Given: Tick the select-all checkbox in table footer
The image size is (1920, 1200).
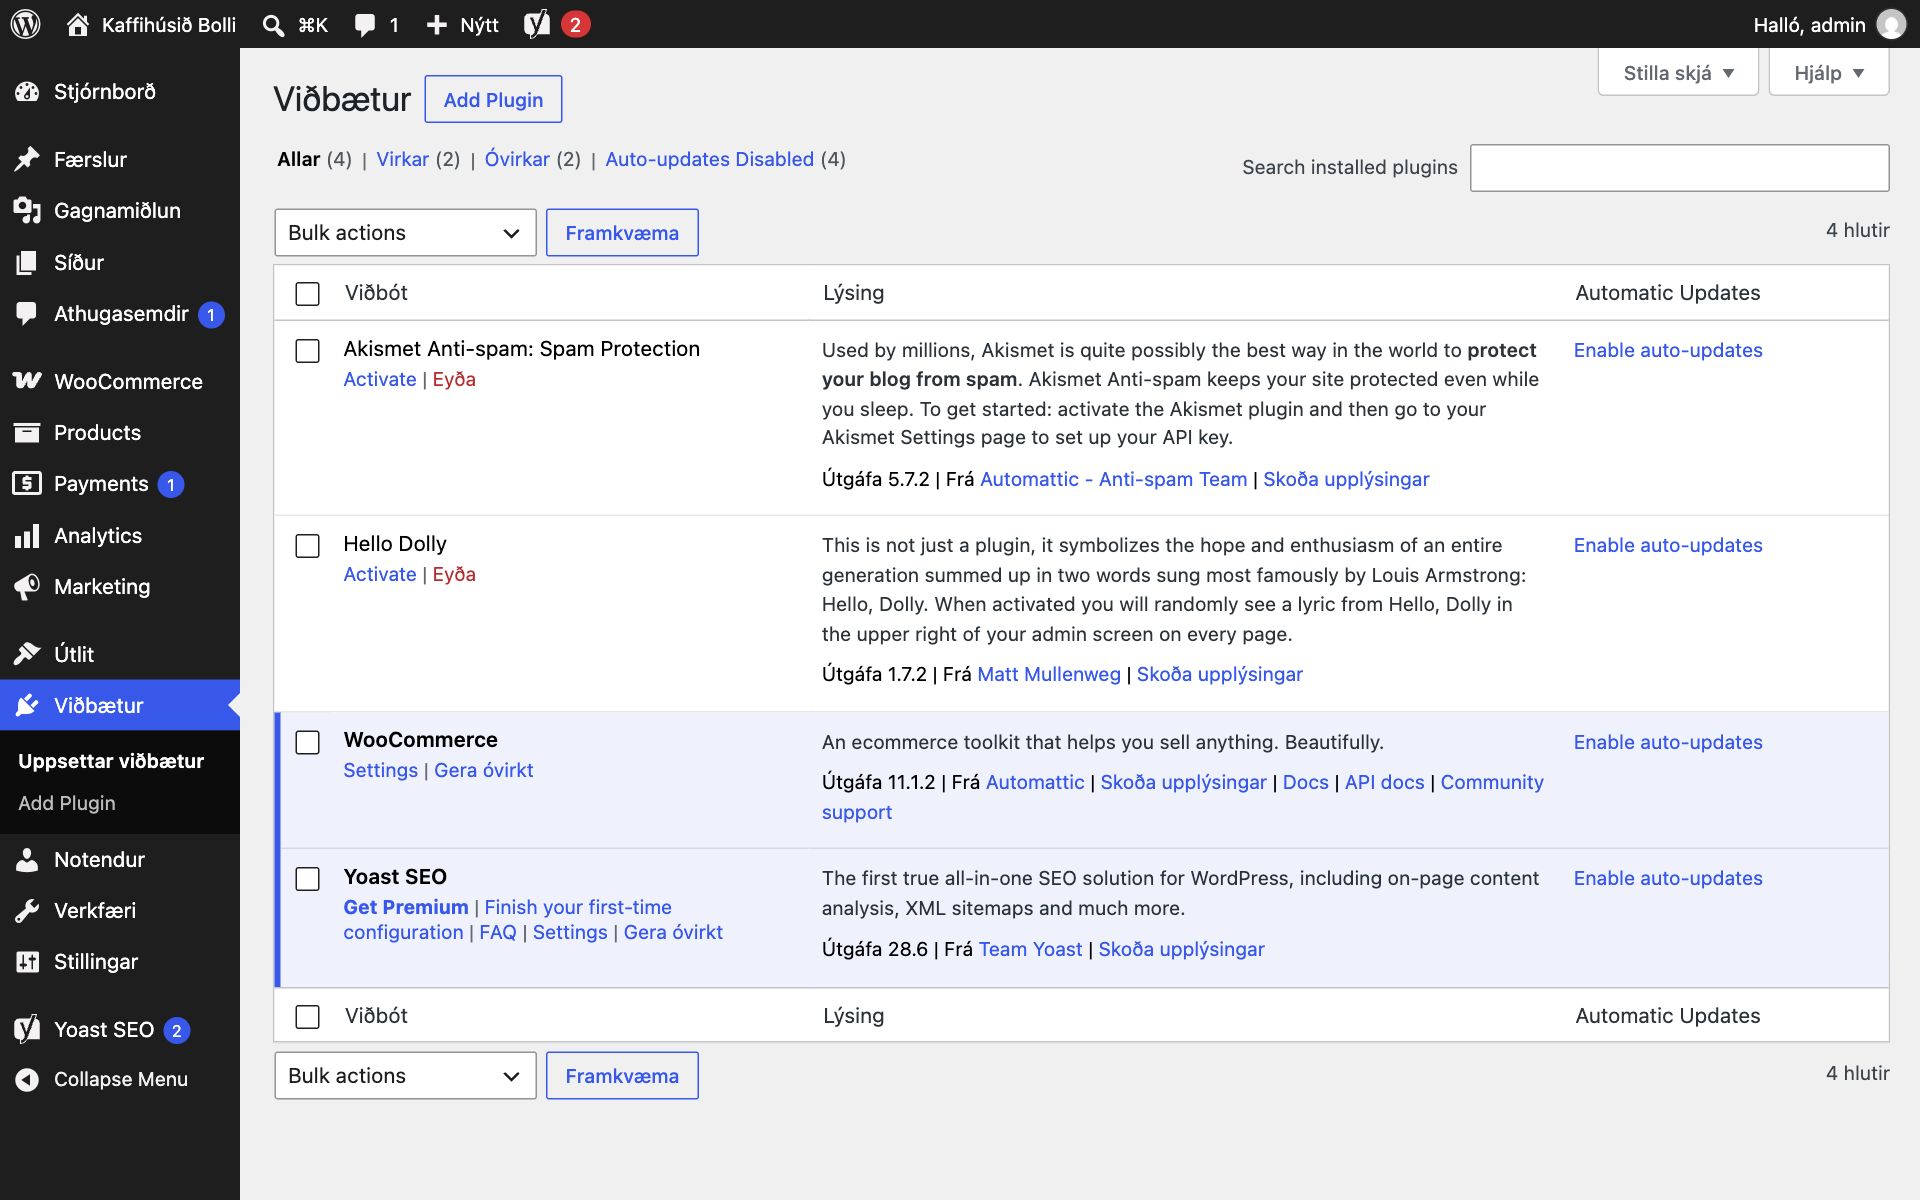Looking at the screenshot, I should pos(308,1016).
